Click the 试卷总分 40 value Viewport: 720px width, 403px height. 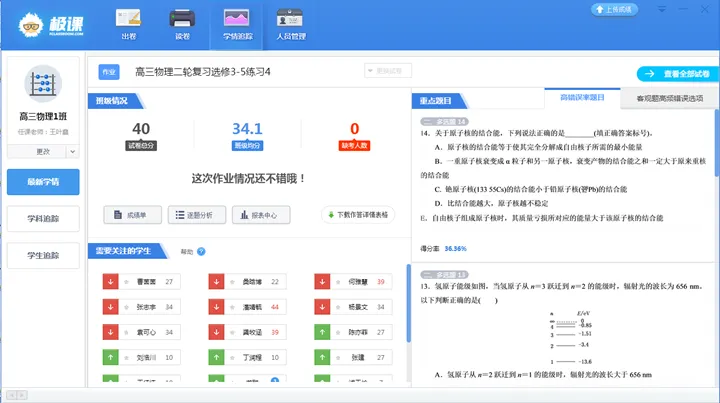click(x=141, y=129)
